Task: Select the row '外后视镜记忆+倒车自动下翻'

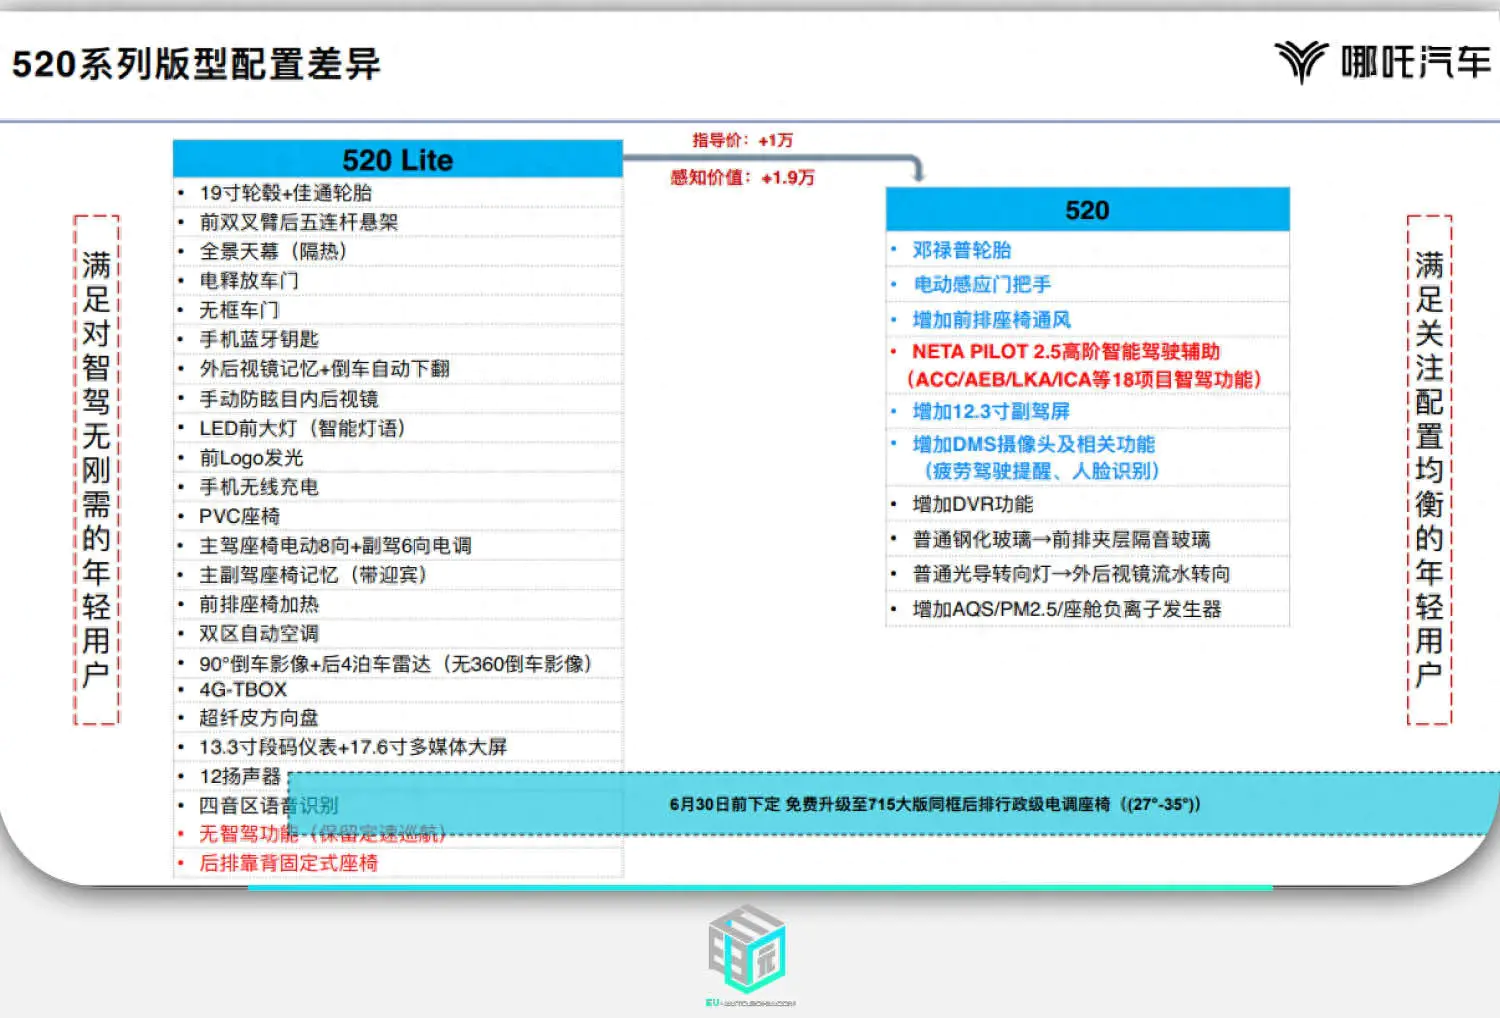Action: tap(398, 369)
